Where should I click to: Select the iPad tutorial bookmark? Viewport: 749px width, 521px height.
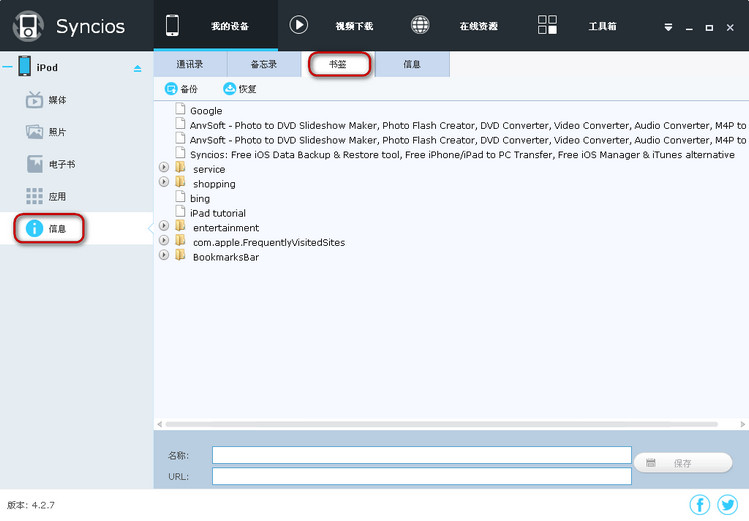[x=218, y=213]
